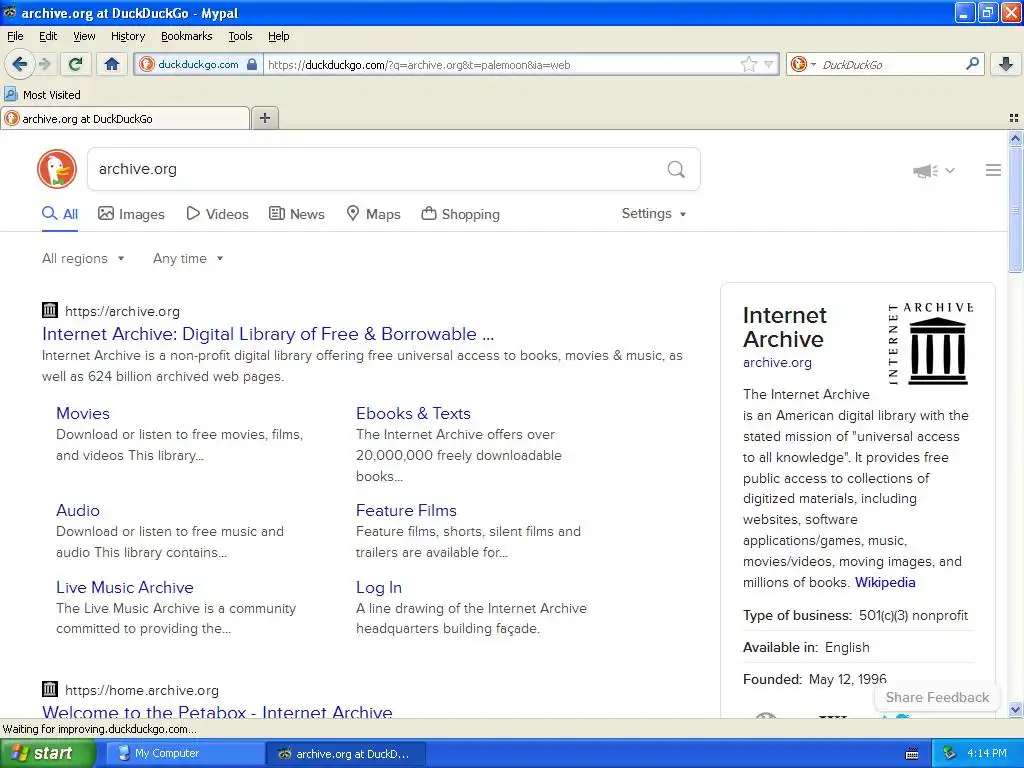Switch to the Shopping results tab
This screenshot has height=768, width=1024.
tap(460, 214)
